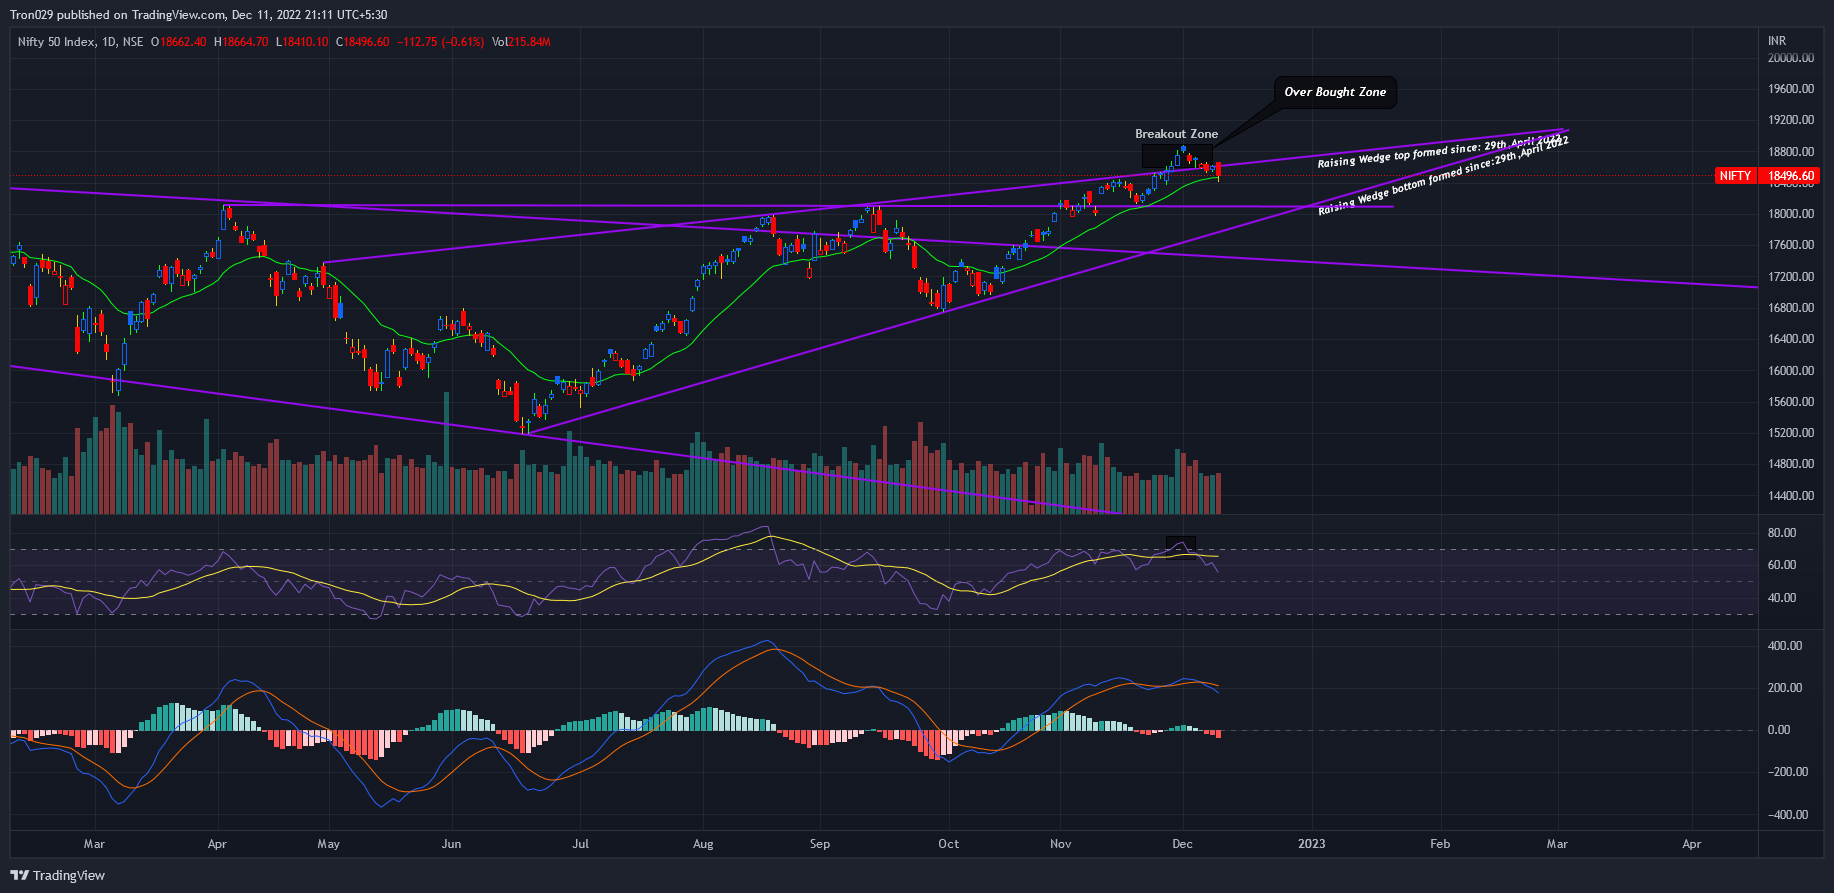Click the 2023 time axis label
Viewport: 1834px width, 893px height.
(1311, 844)
